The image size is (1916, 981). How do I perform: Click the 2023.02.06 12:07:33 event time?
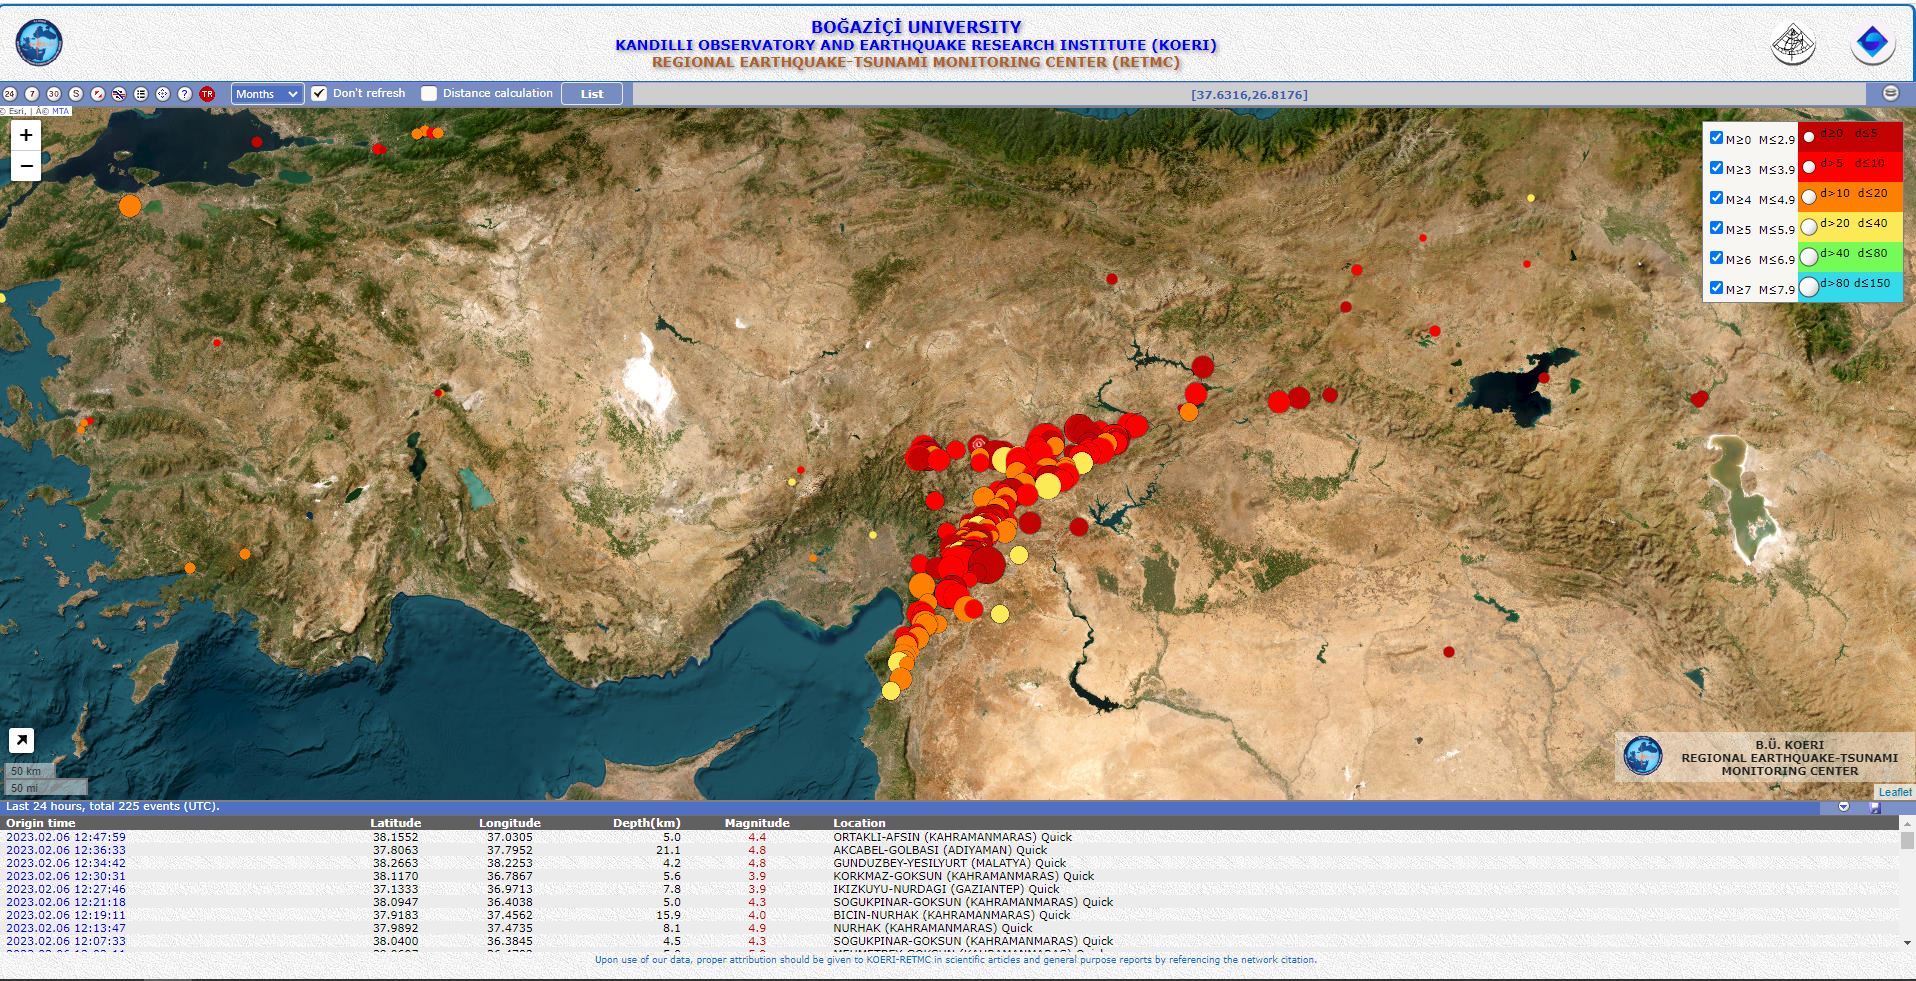[66, 941]
